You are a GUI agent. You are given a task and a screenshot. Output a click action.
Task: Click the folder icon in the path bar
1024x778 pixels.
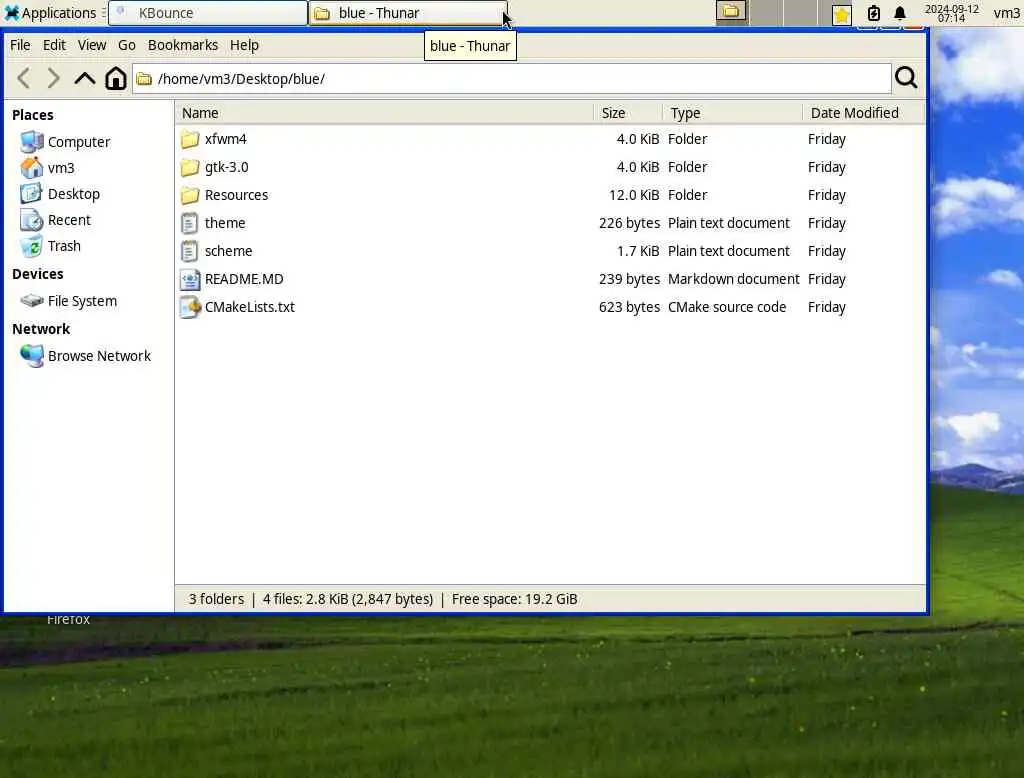[x=144, y=79]
